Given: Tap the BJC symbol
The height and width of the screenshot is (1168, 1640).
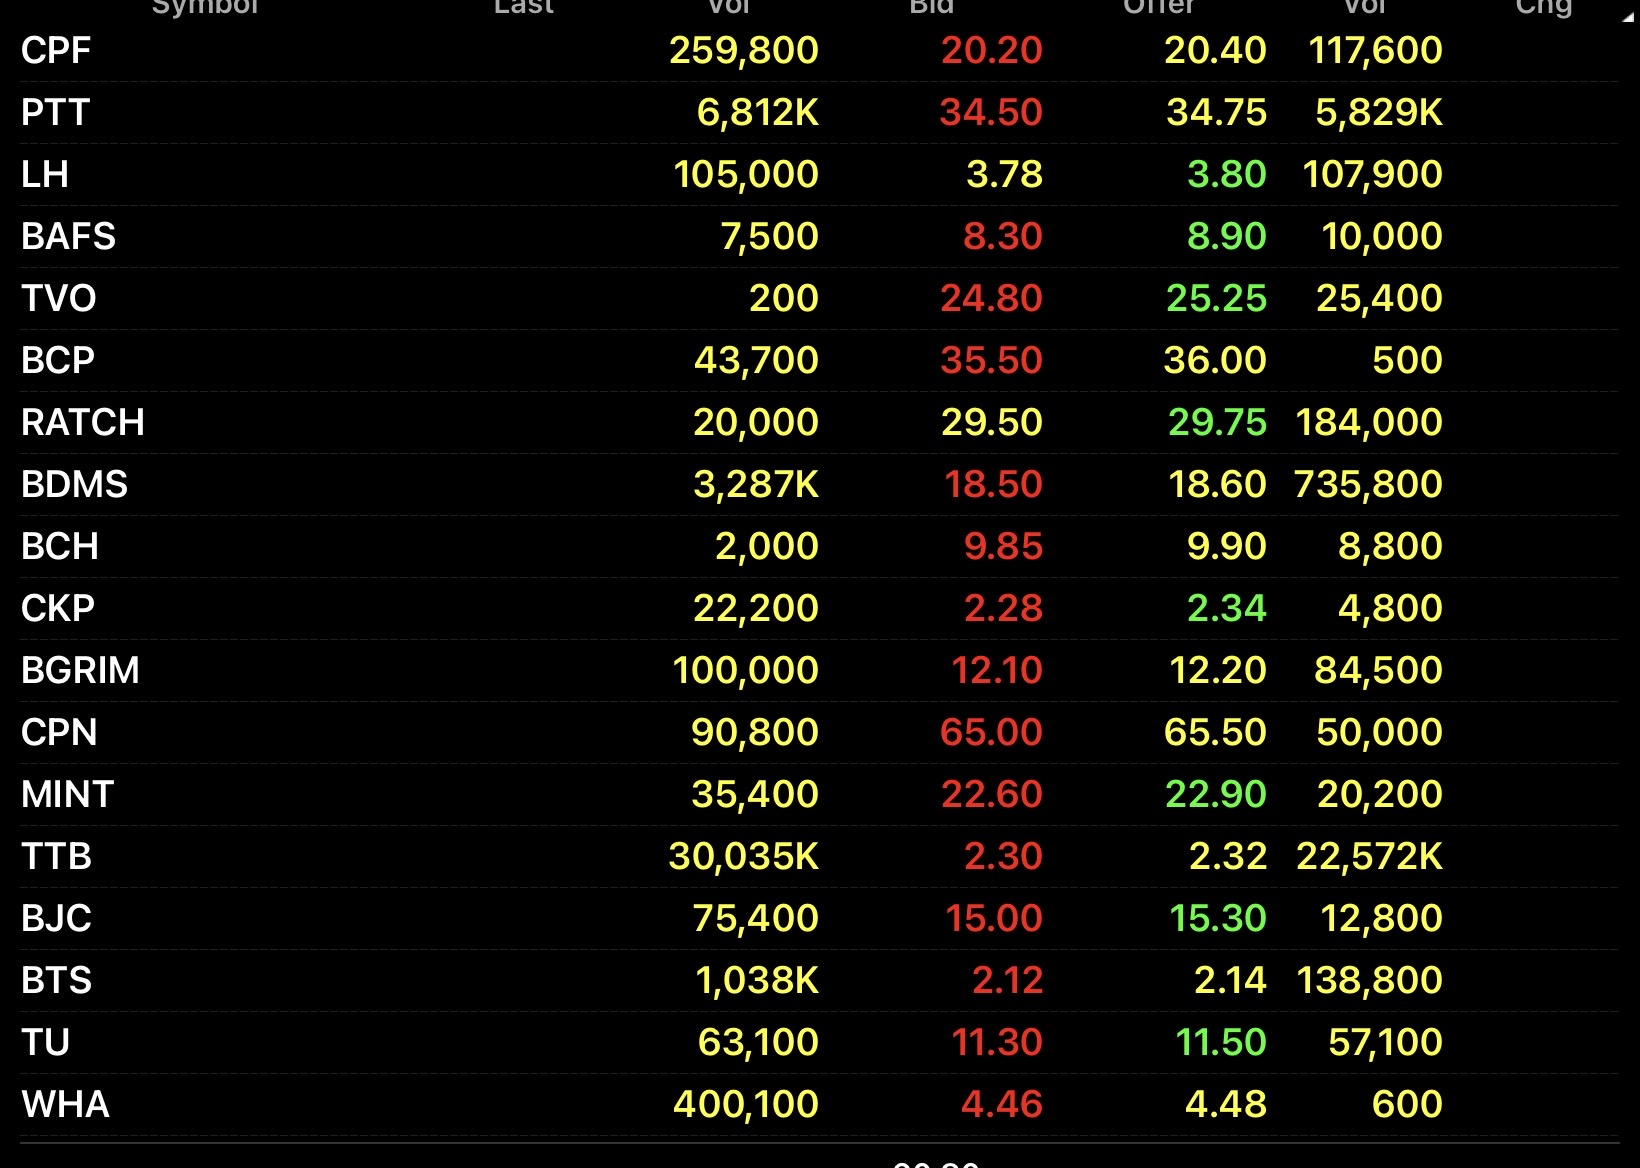Looking at the screenshot, I should click(57, 918).
